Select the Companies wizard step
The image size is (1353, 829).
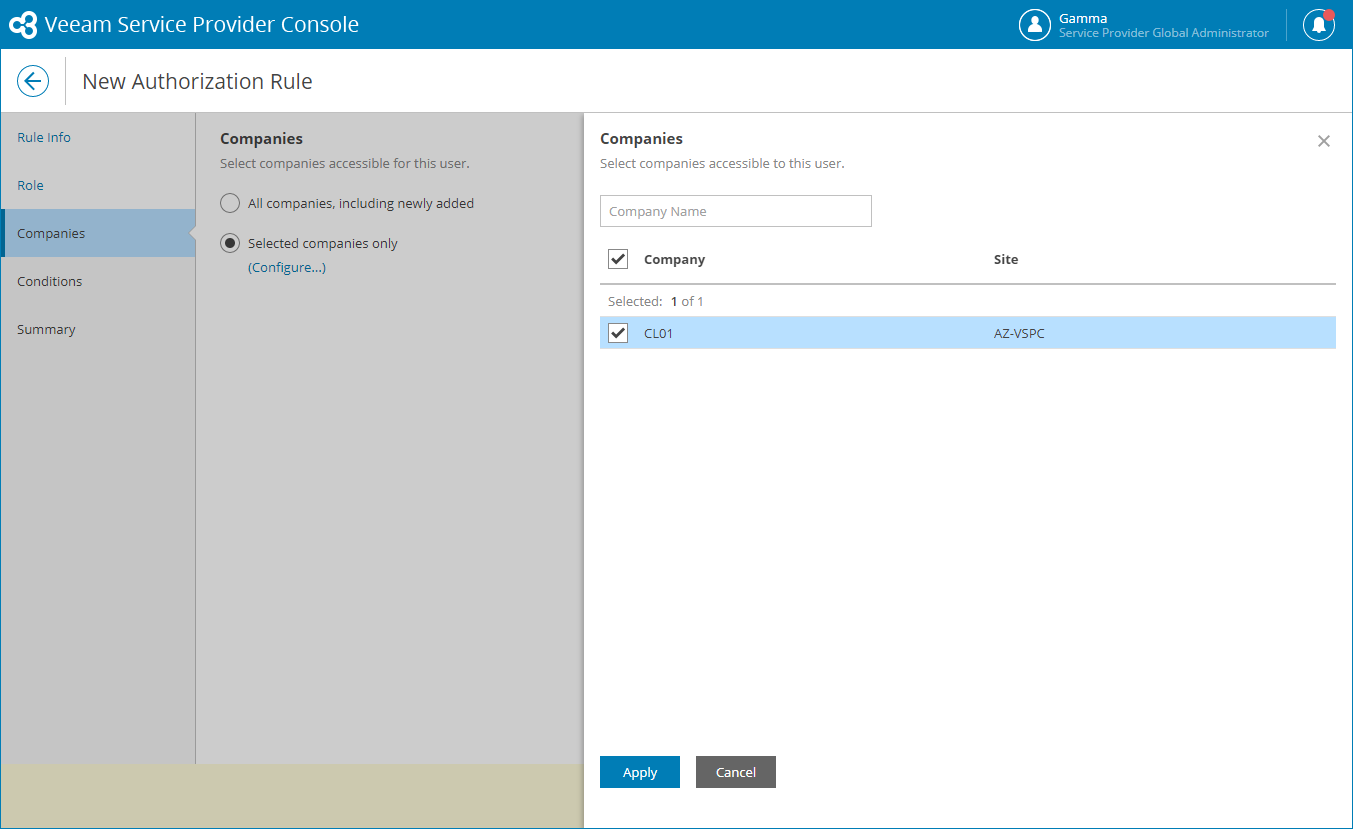(98, 233)
